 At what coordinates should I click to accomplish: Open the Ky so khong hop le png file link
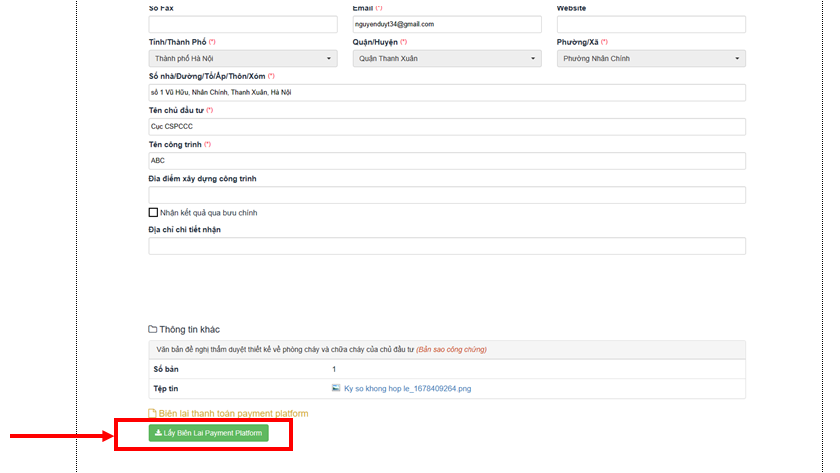coord(407,388)
